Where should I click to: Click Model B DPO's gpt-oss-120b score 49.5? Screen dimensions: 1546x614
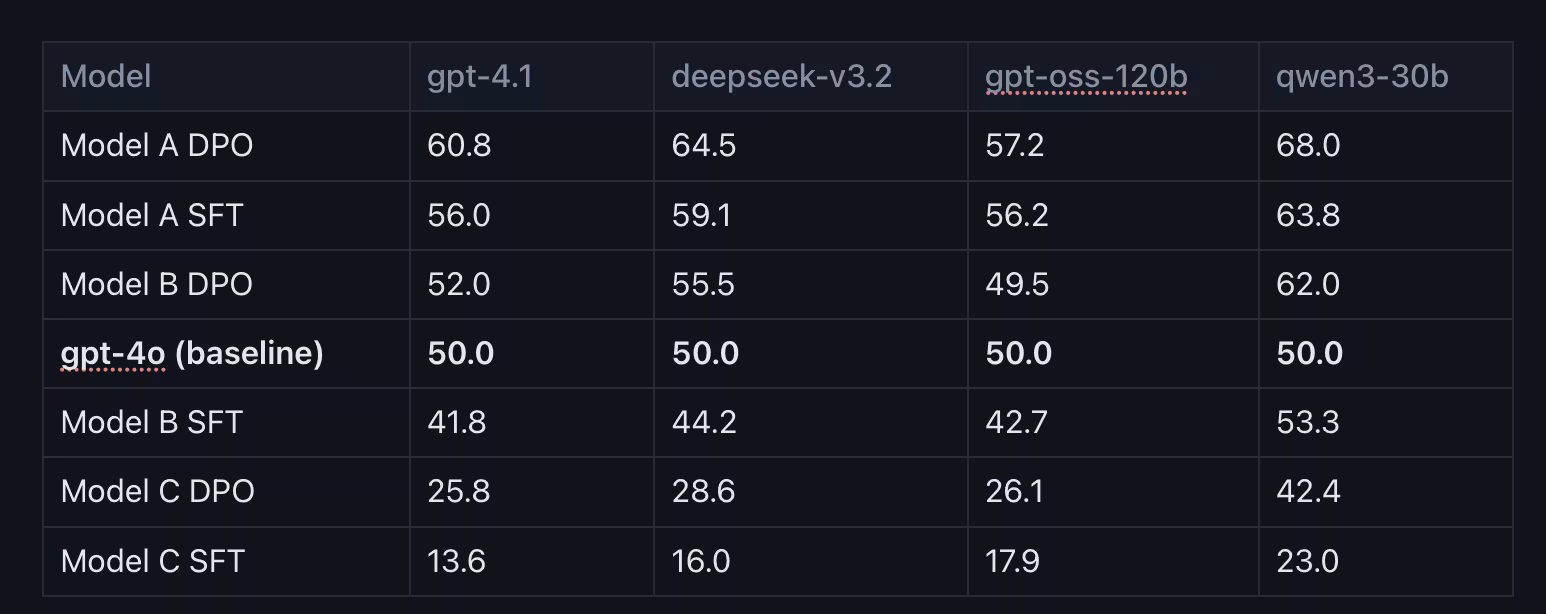coord(1017,284)
